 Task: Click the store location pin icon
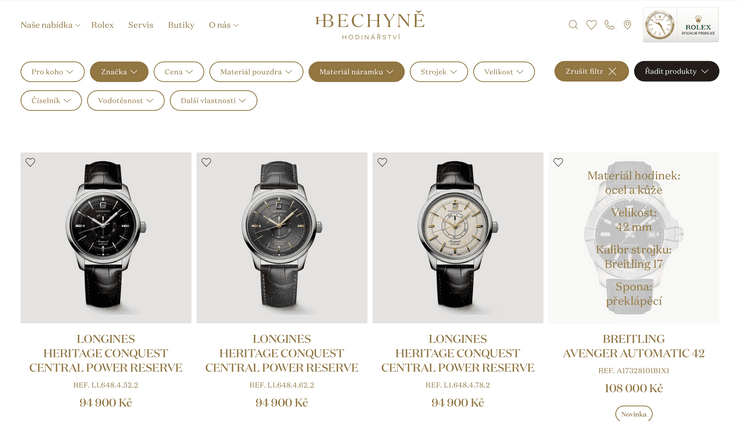pos(627,25)
